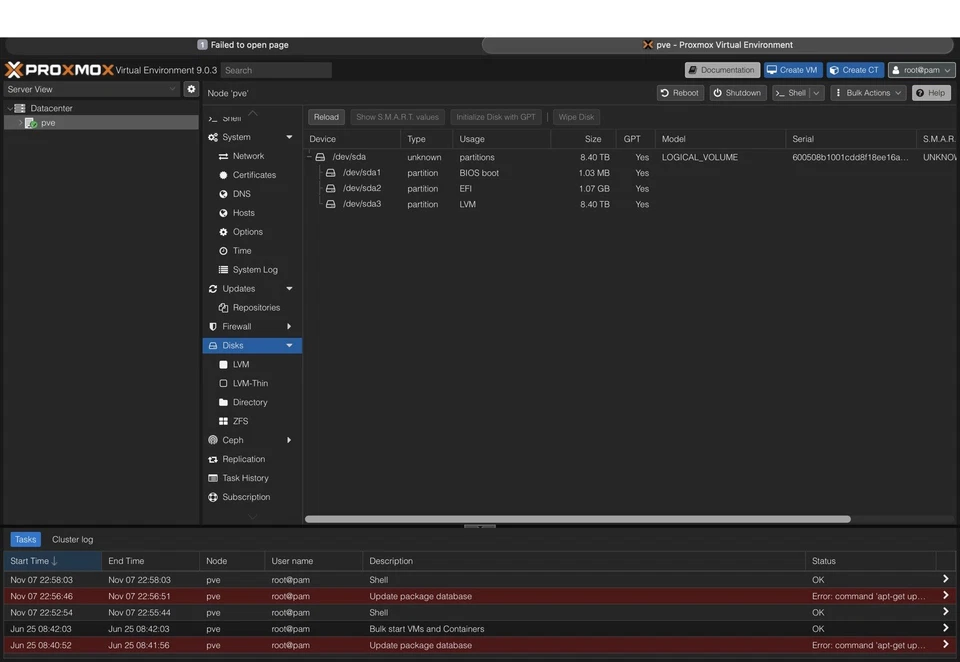The width and height of the screenshot is (960, 662).
Task: Click the Reload disks button
Action: pyautogui.click(x=326, y=117)
